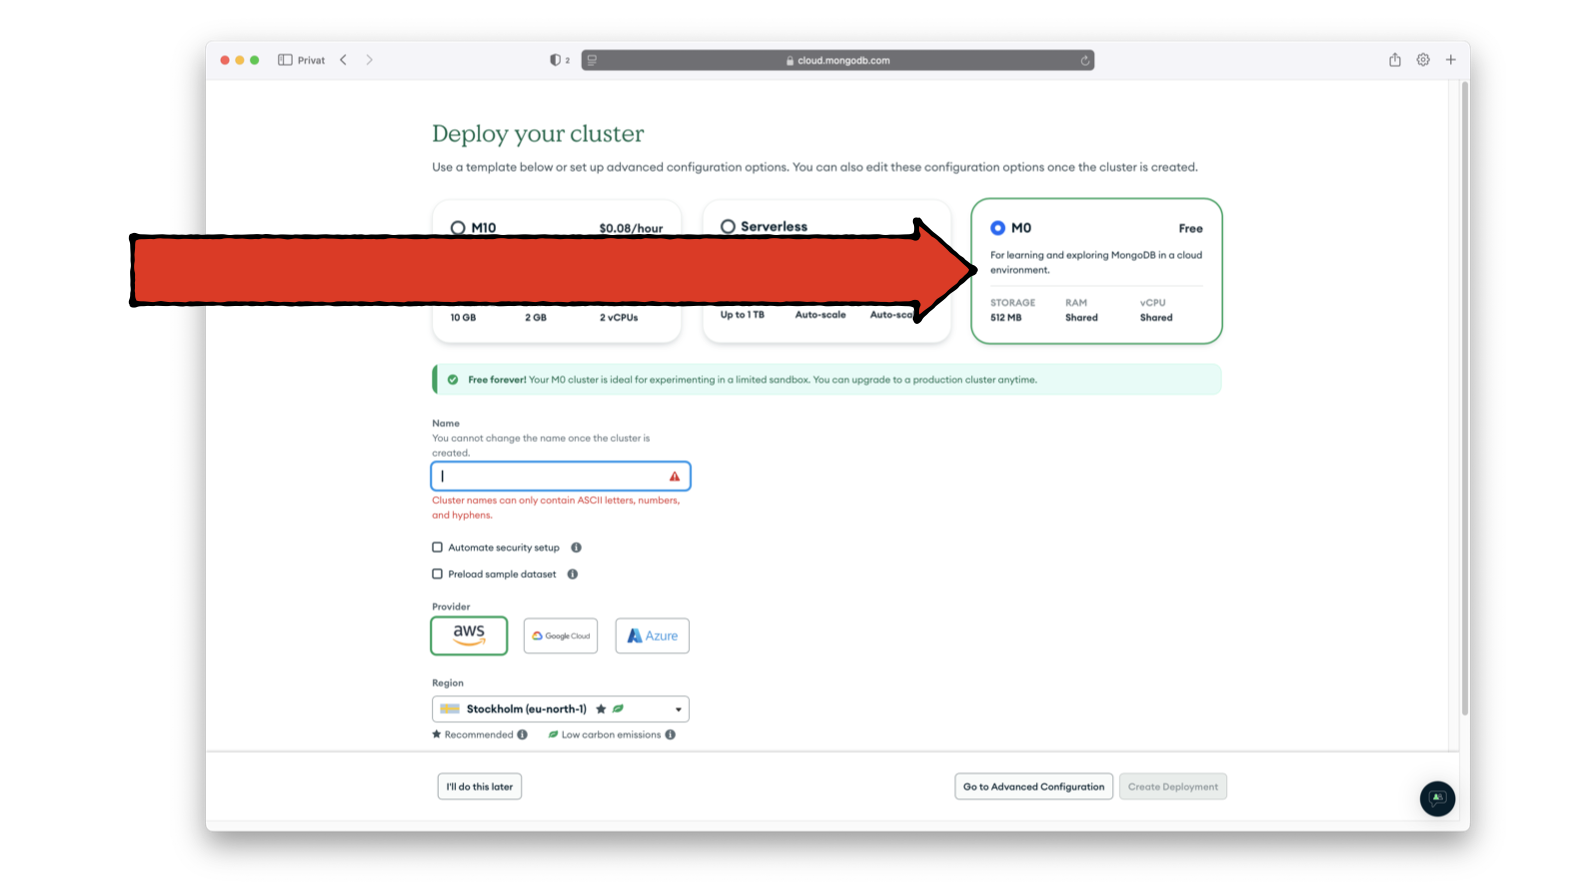The height and width of the screenshot is (891, 1596).
Task: Go back with the Safari back arrow
Action: 343,60
